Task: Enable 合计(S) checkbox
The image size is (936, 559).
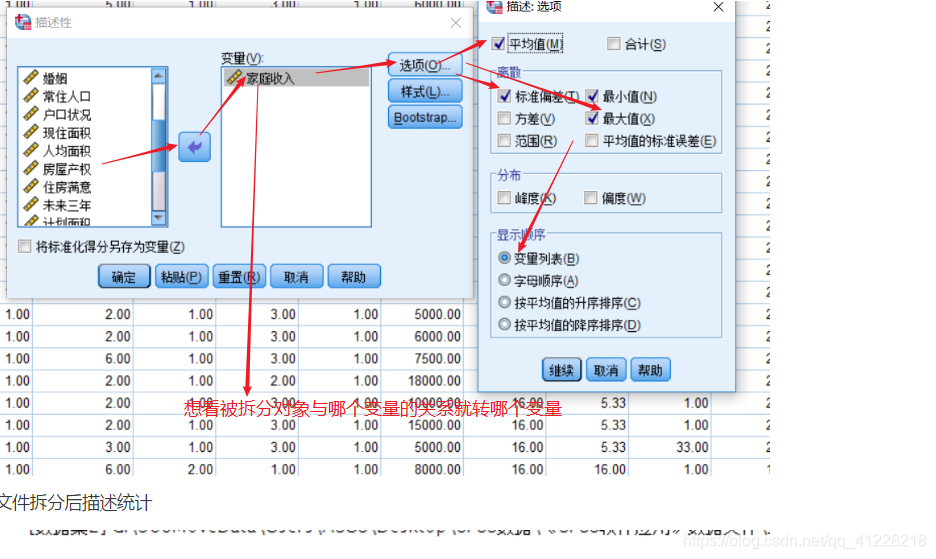Action: pyautogui.click(x=613, y=44)
